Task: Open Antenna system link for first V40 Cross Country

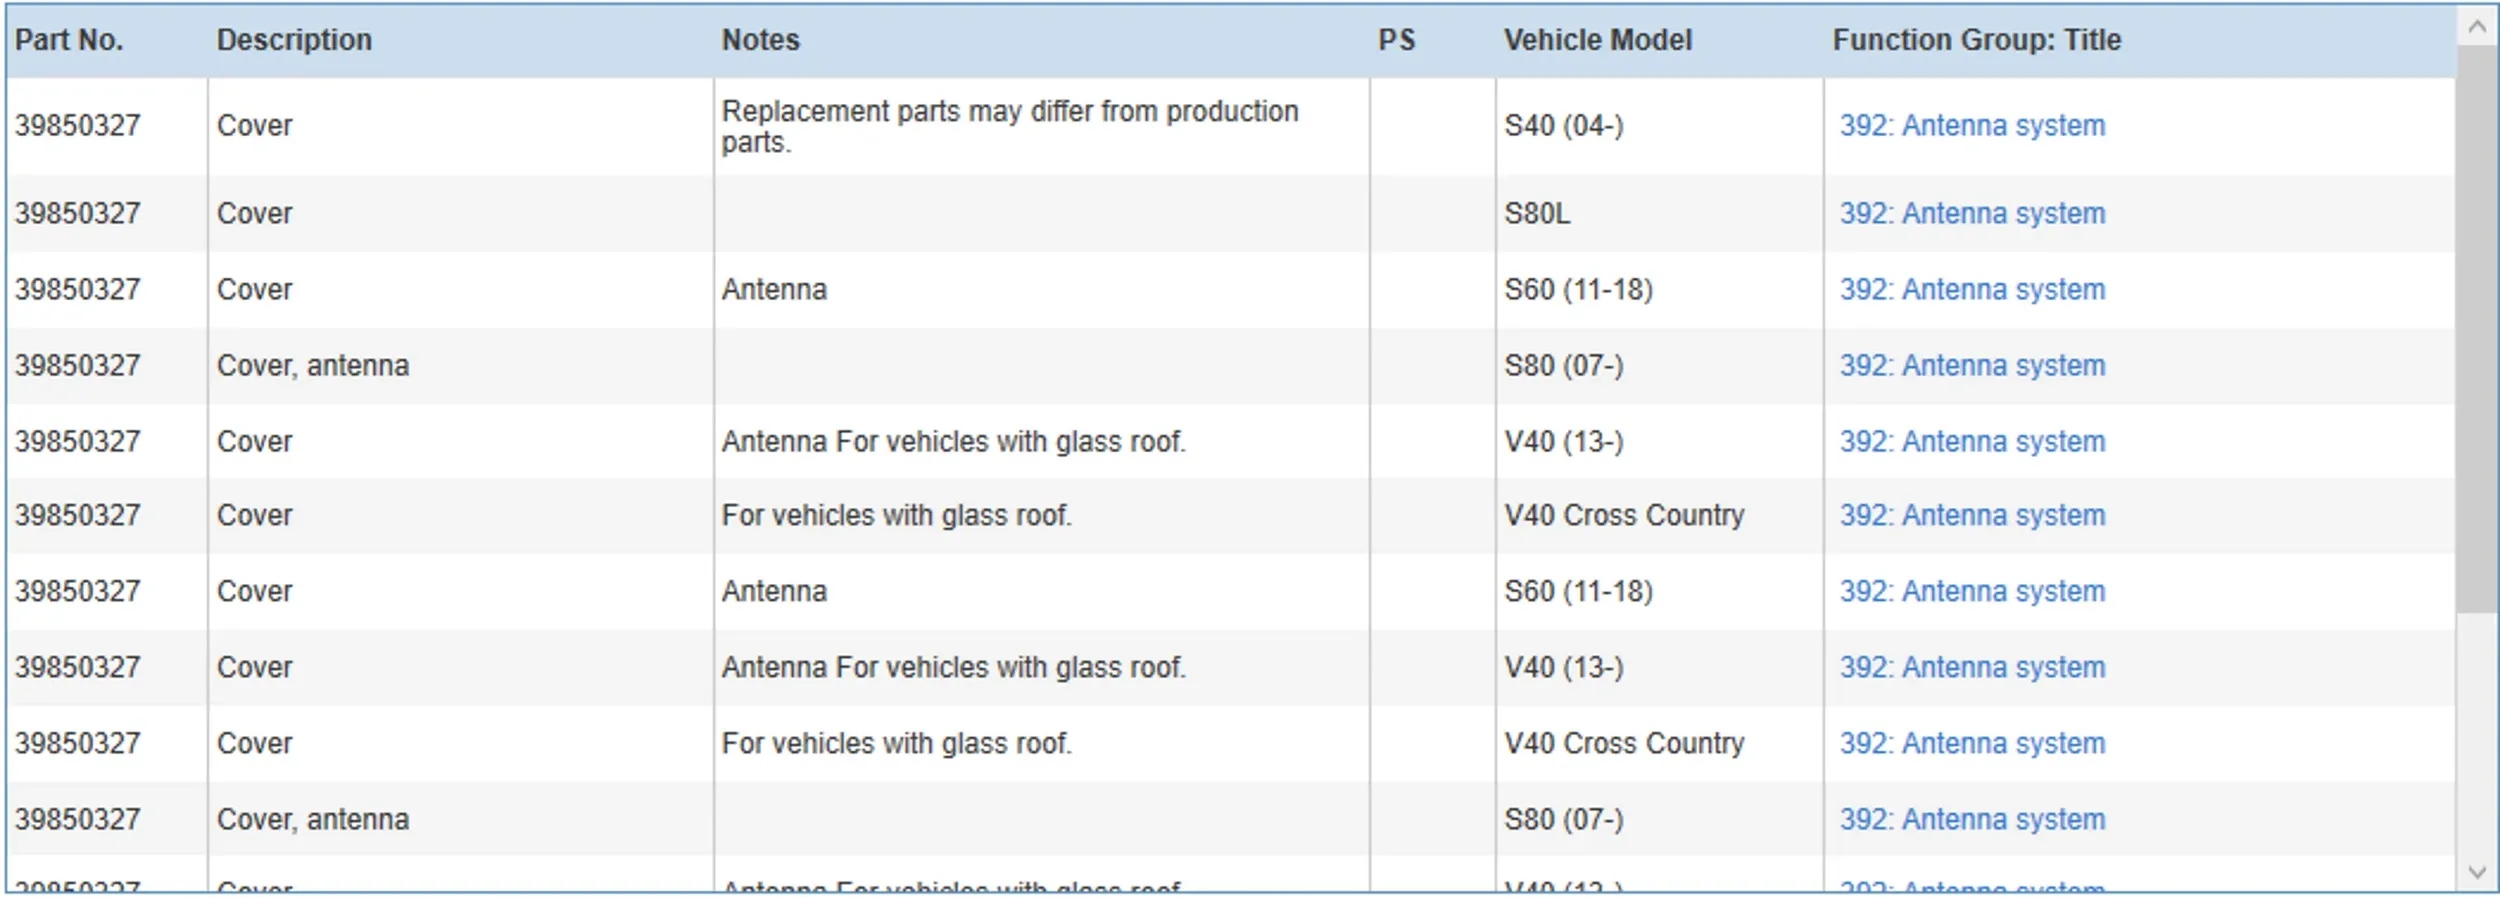Action: [x=1972, y=516]
